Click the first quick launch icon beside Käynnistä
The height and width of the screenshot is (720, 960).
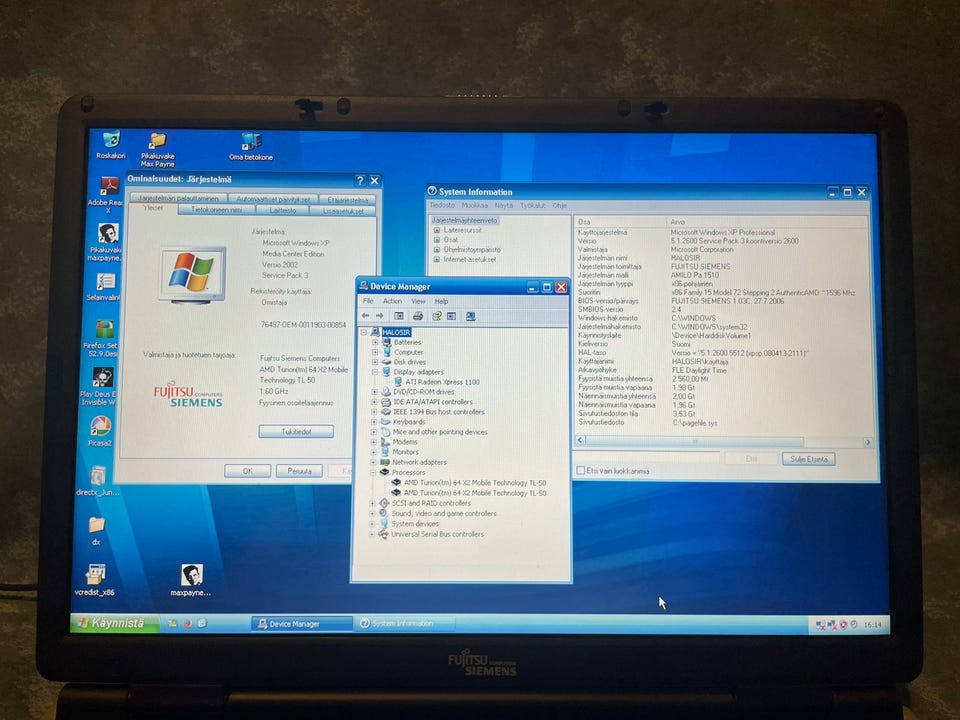click(x=173, y=623)
